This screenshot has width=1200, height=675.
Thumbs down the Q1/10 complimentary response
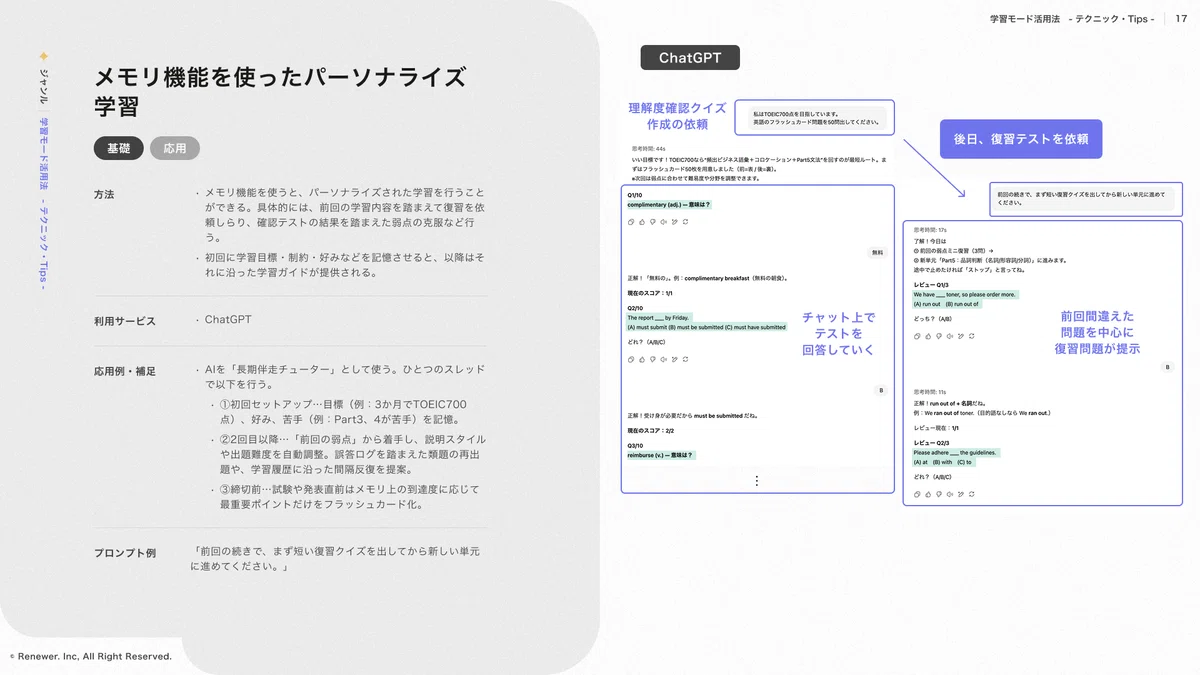(653, 222)
